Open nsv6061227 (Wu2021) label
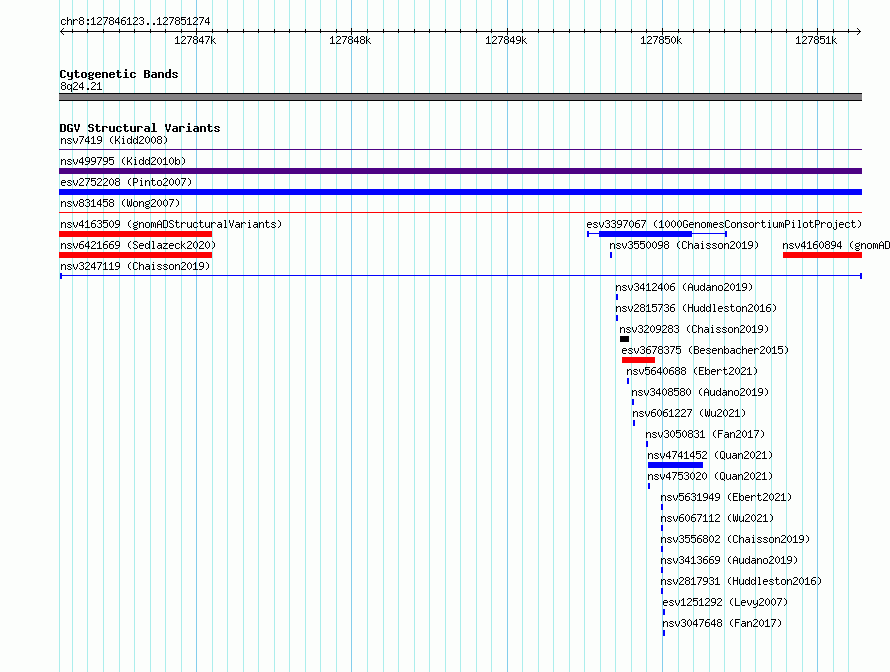 tap(689, 413)
